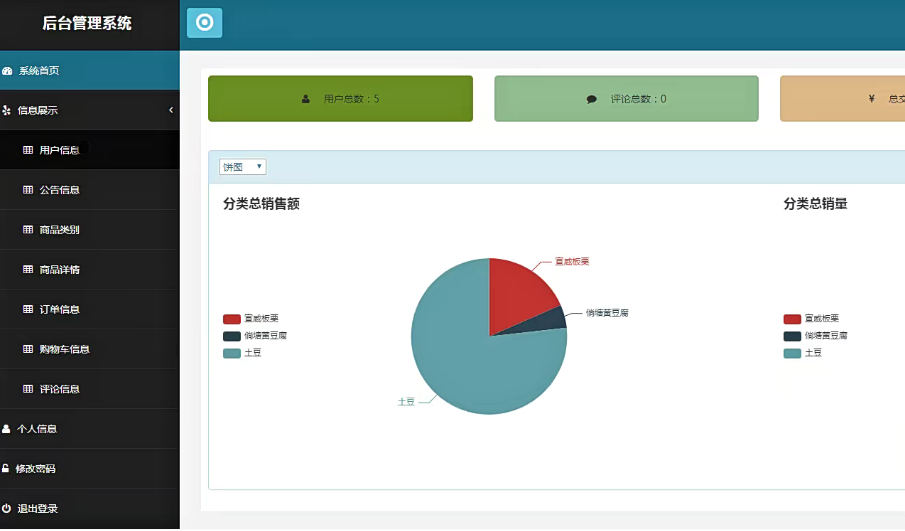Toggle red 宣威板栗 legend swatch in sales amount chart

pos(231,319)
